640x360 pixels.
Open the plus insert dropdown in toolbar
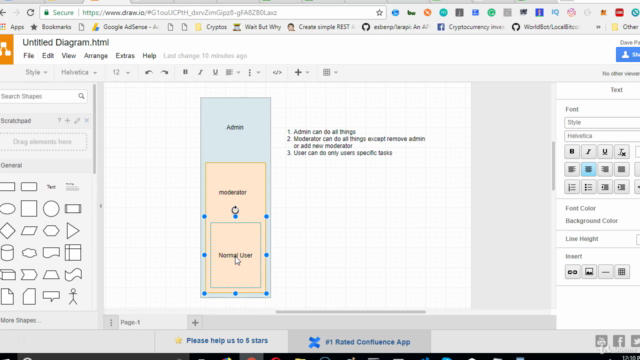pos(302,72)
